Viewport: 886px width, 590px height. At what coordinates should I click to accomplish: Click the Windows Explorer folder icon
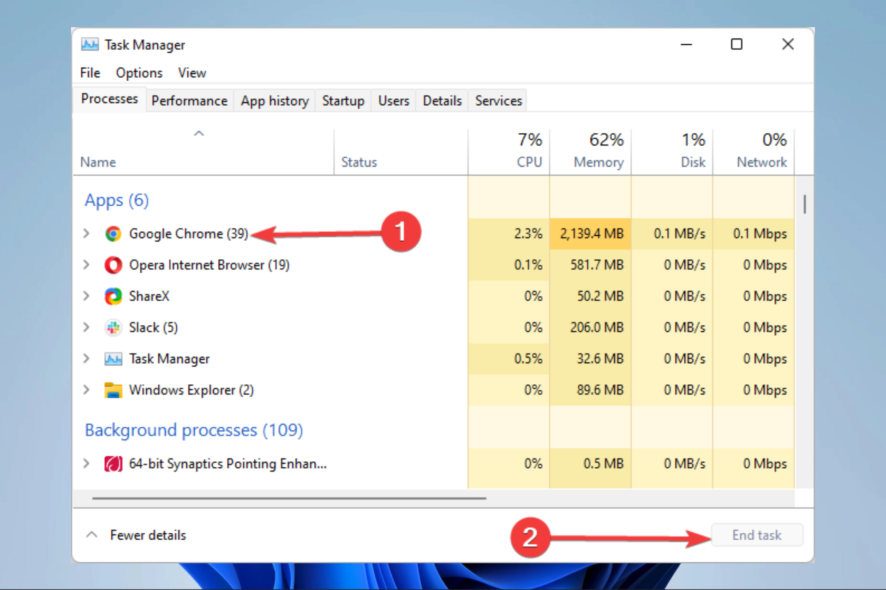[x=113, y=390]
